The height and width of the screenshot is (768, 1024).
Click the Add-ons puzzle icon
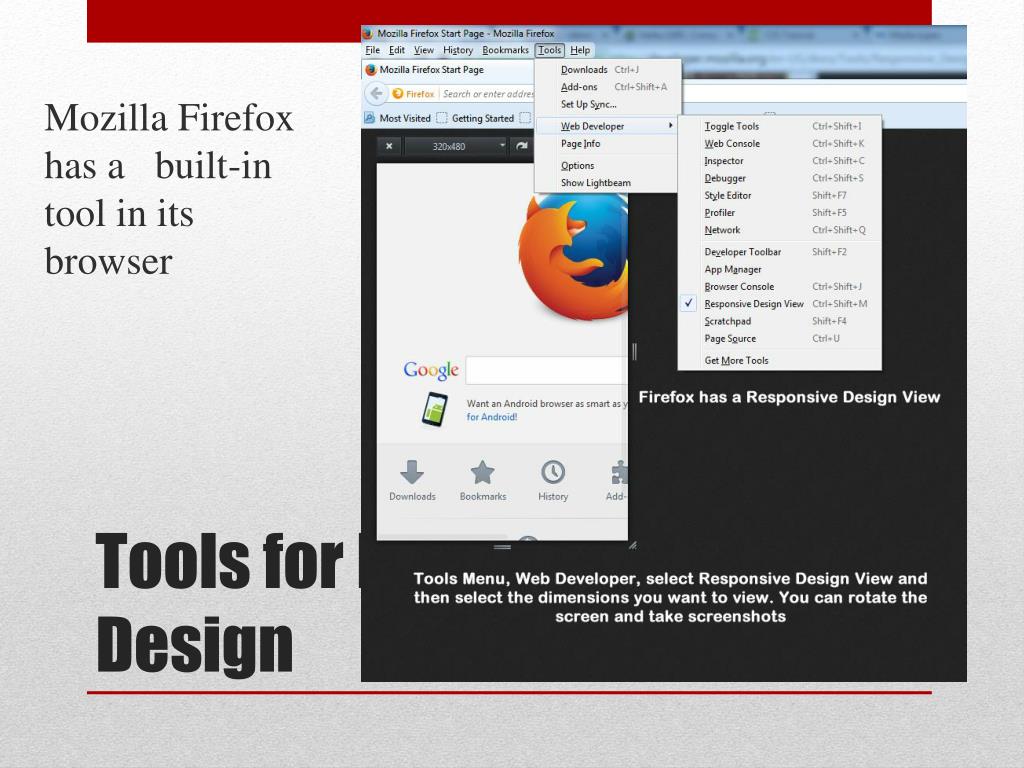[619, 472]
